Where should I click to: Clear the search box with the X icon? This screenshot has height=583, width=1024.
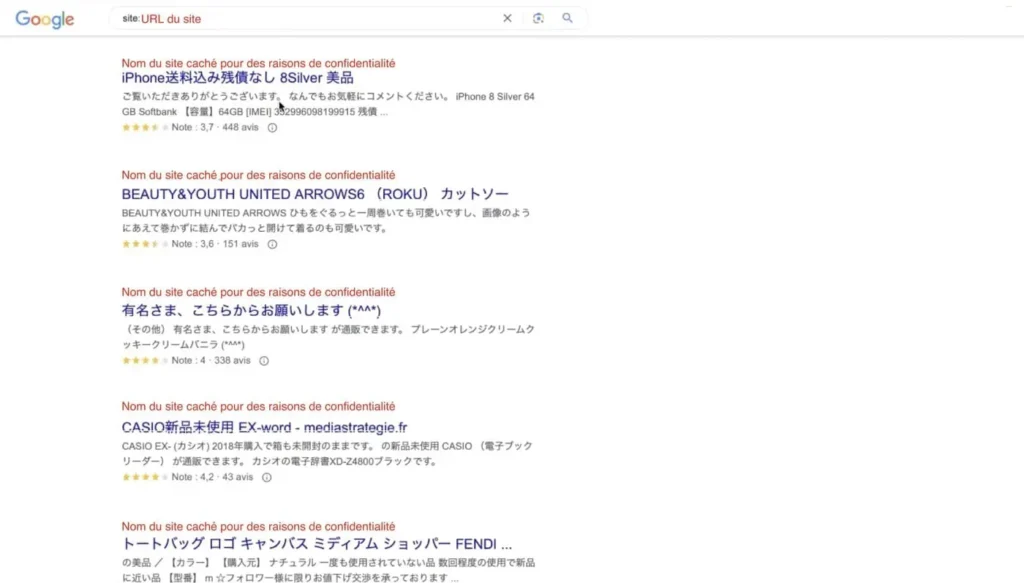click(507, 18)
